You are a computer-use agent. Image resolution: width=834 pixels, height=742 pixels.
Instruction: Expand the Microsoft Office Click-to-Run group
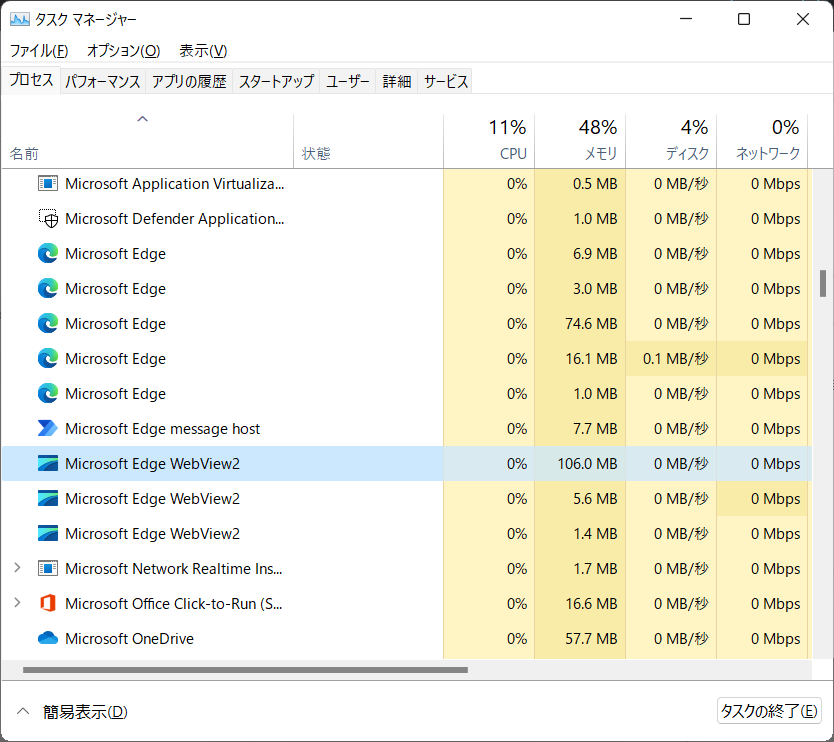pyautogui.click(x=18, y=603)
